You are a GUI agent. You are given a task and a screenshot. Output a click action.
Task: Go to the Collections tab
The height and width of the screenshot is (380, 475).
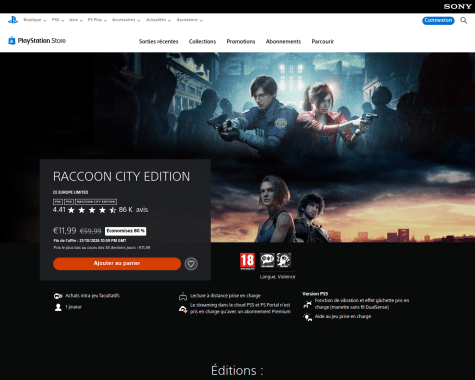(202, 42)
